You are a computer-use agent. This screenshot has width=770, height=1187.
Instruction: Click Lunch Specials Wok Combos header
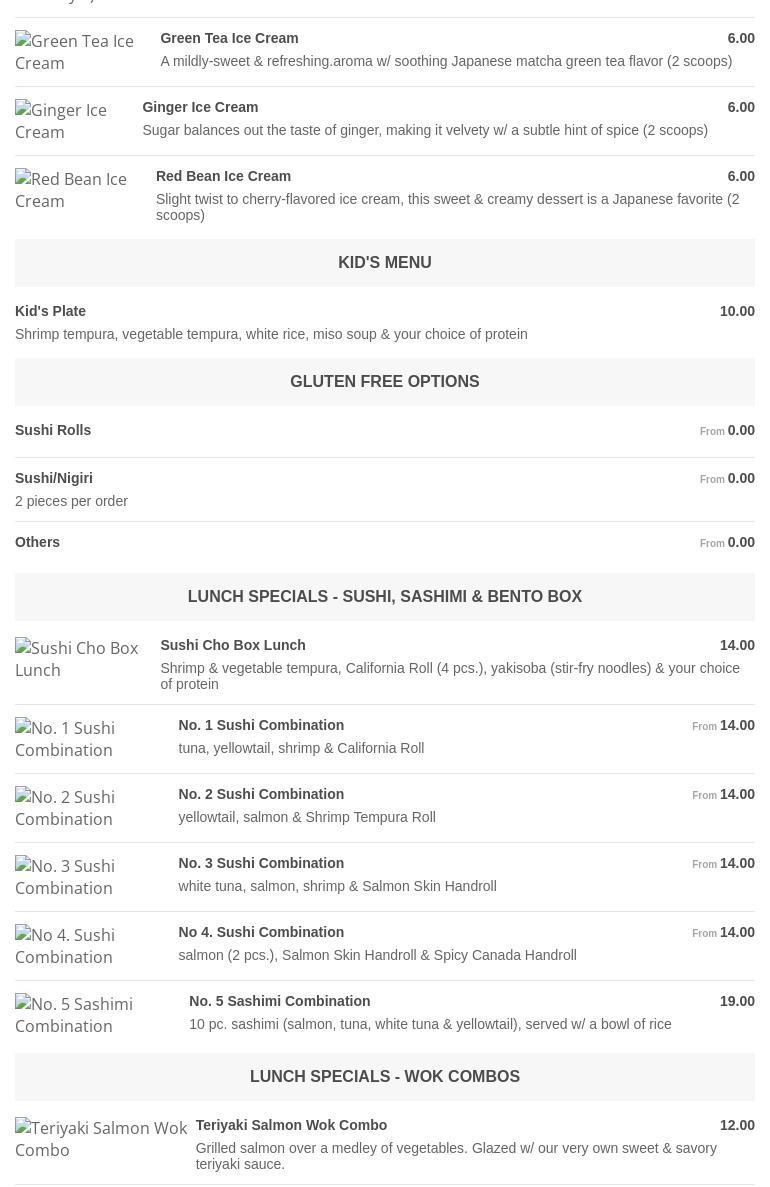click(385, 1076)
